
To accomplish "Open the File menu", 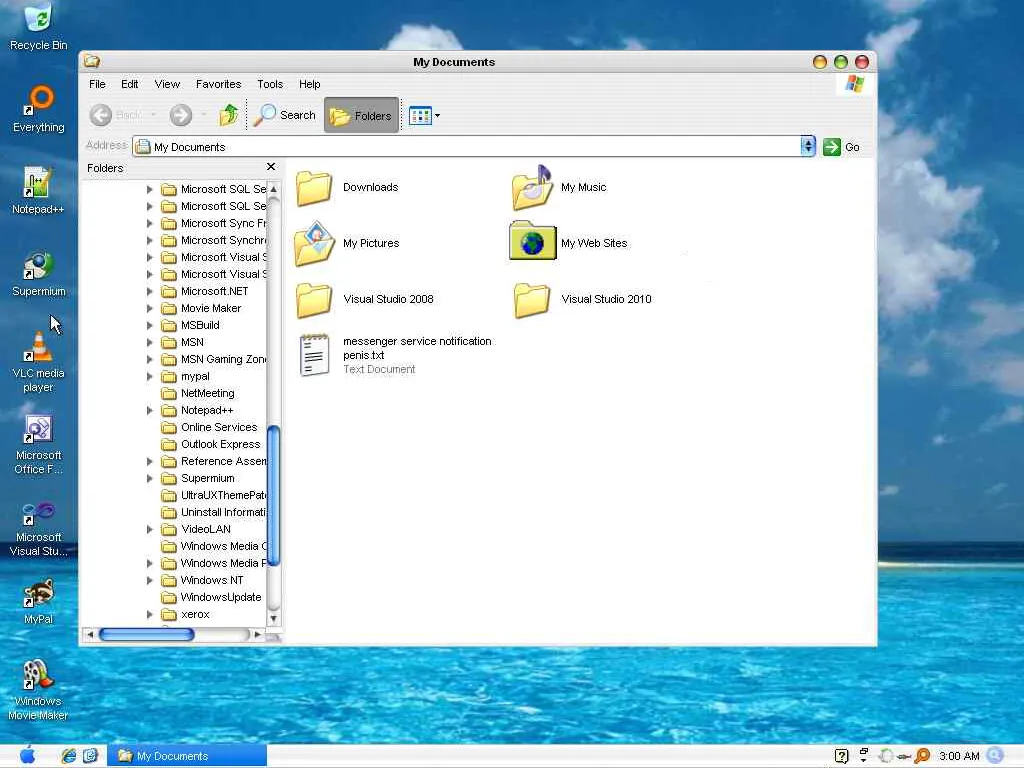I will coord(97,84).
